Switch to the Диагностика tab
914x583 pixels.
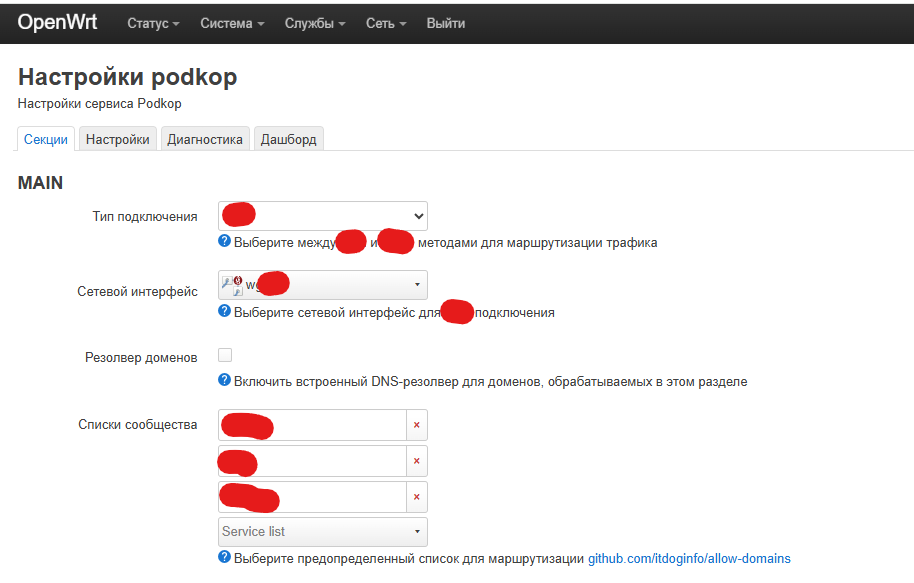tap(205, 139)
